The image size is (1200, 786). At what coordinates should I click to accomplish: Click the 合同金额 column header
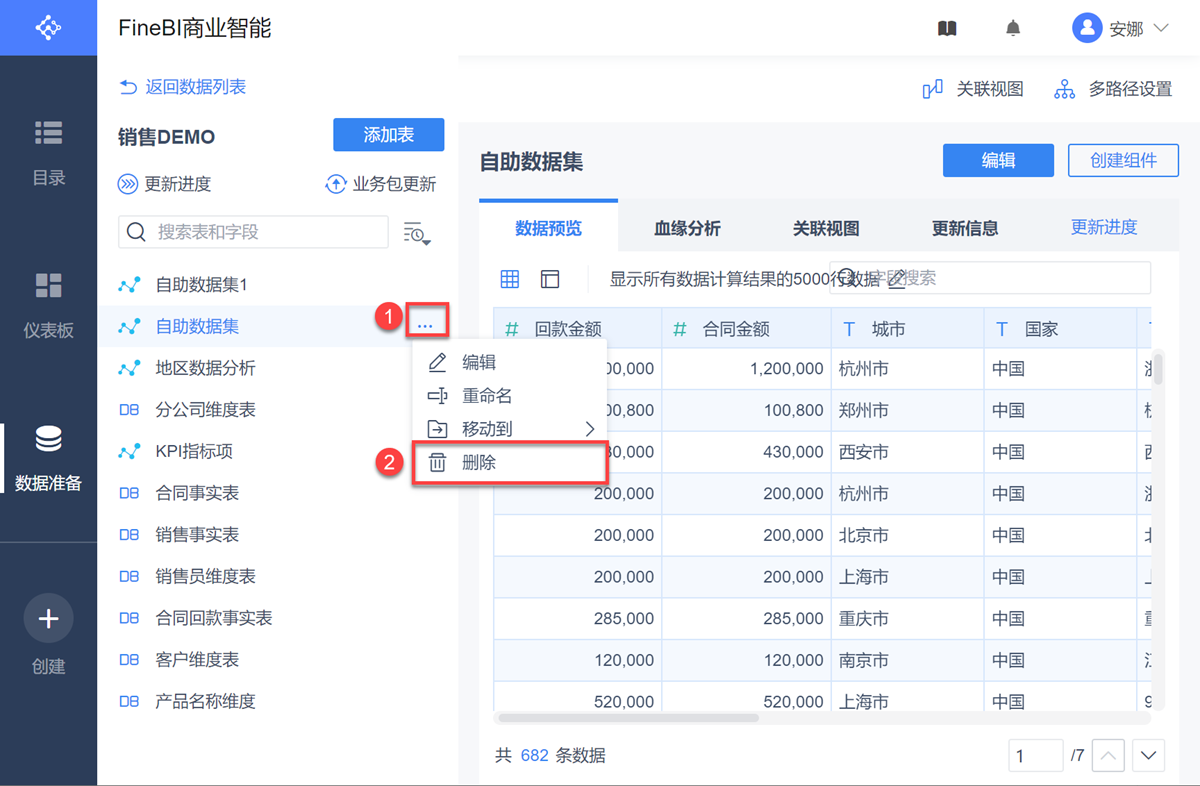[746, 328]
